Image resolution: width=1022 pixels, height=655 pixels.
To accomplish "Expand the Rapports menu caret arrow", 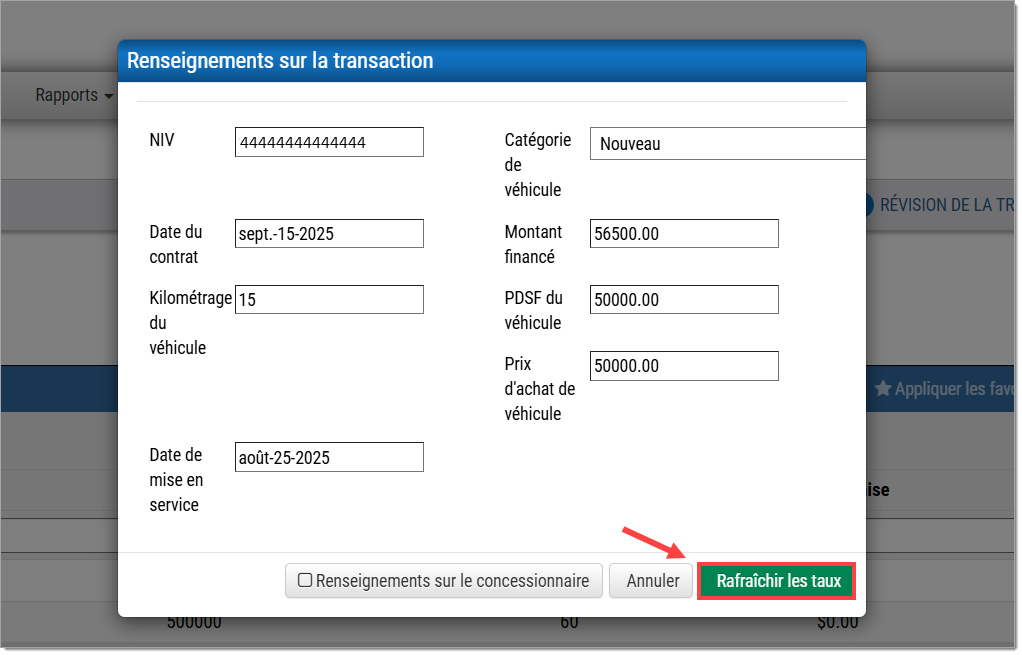I will 108,96.
